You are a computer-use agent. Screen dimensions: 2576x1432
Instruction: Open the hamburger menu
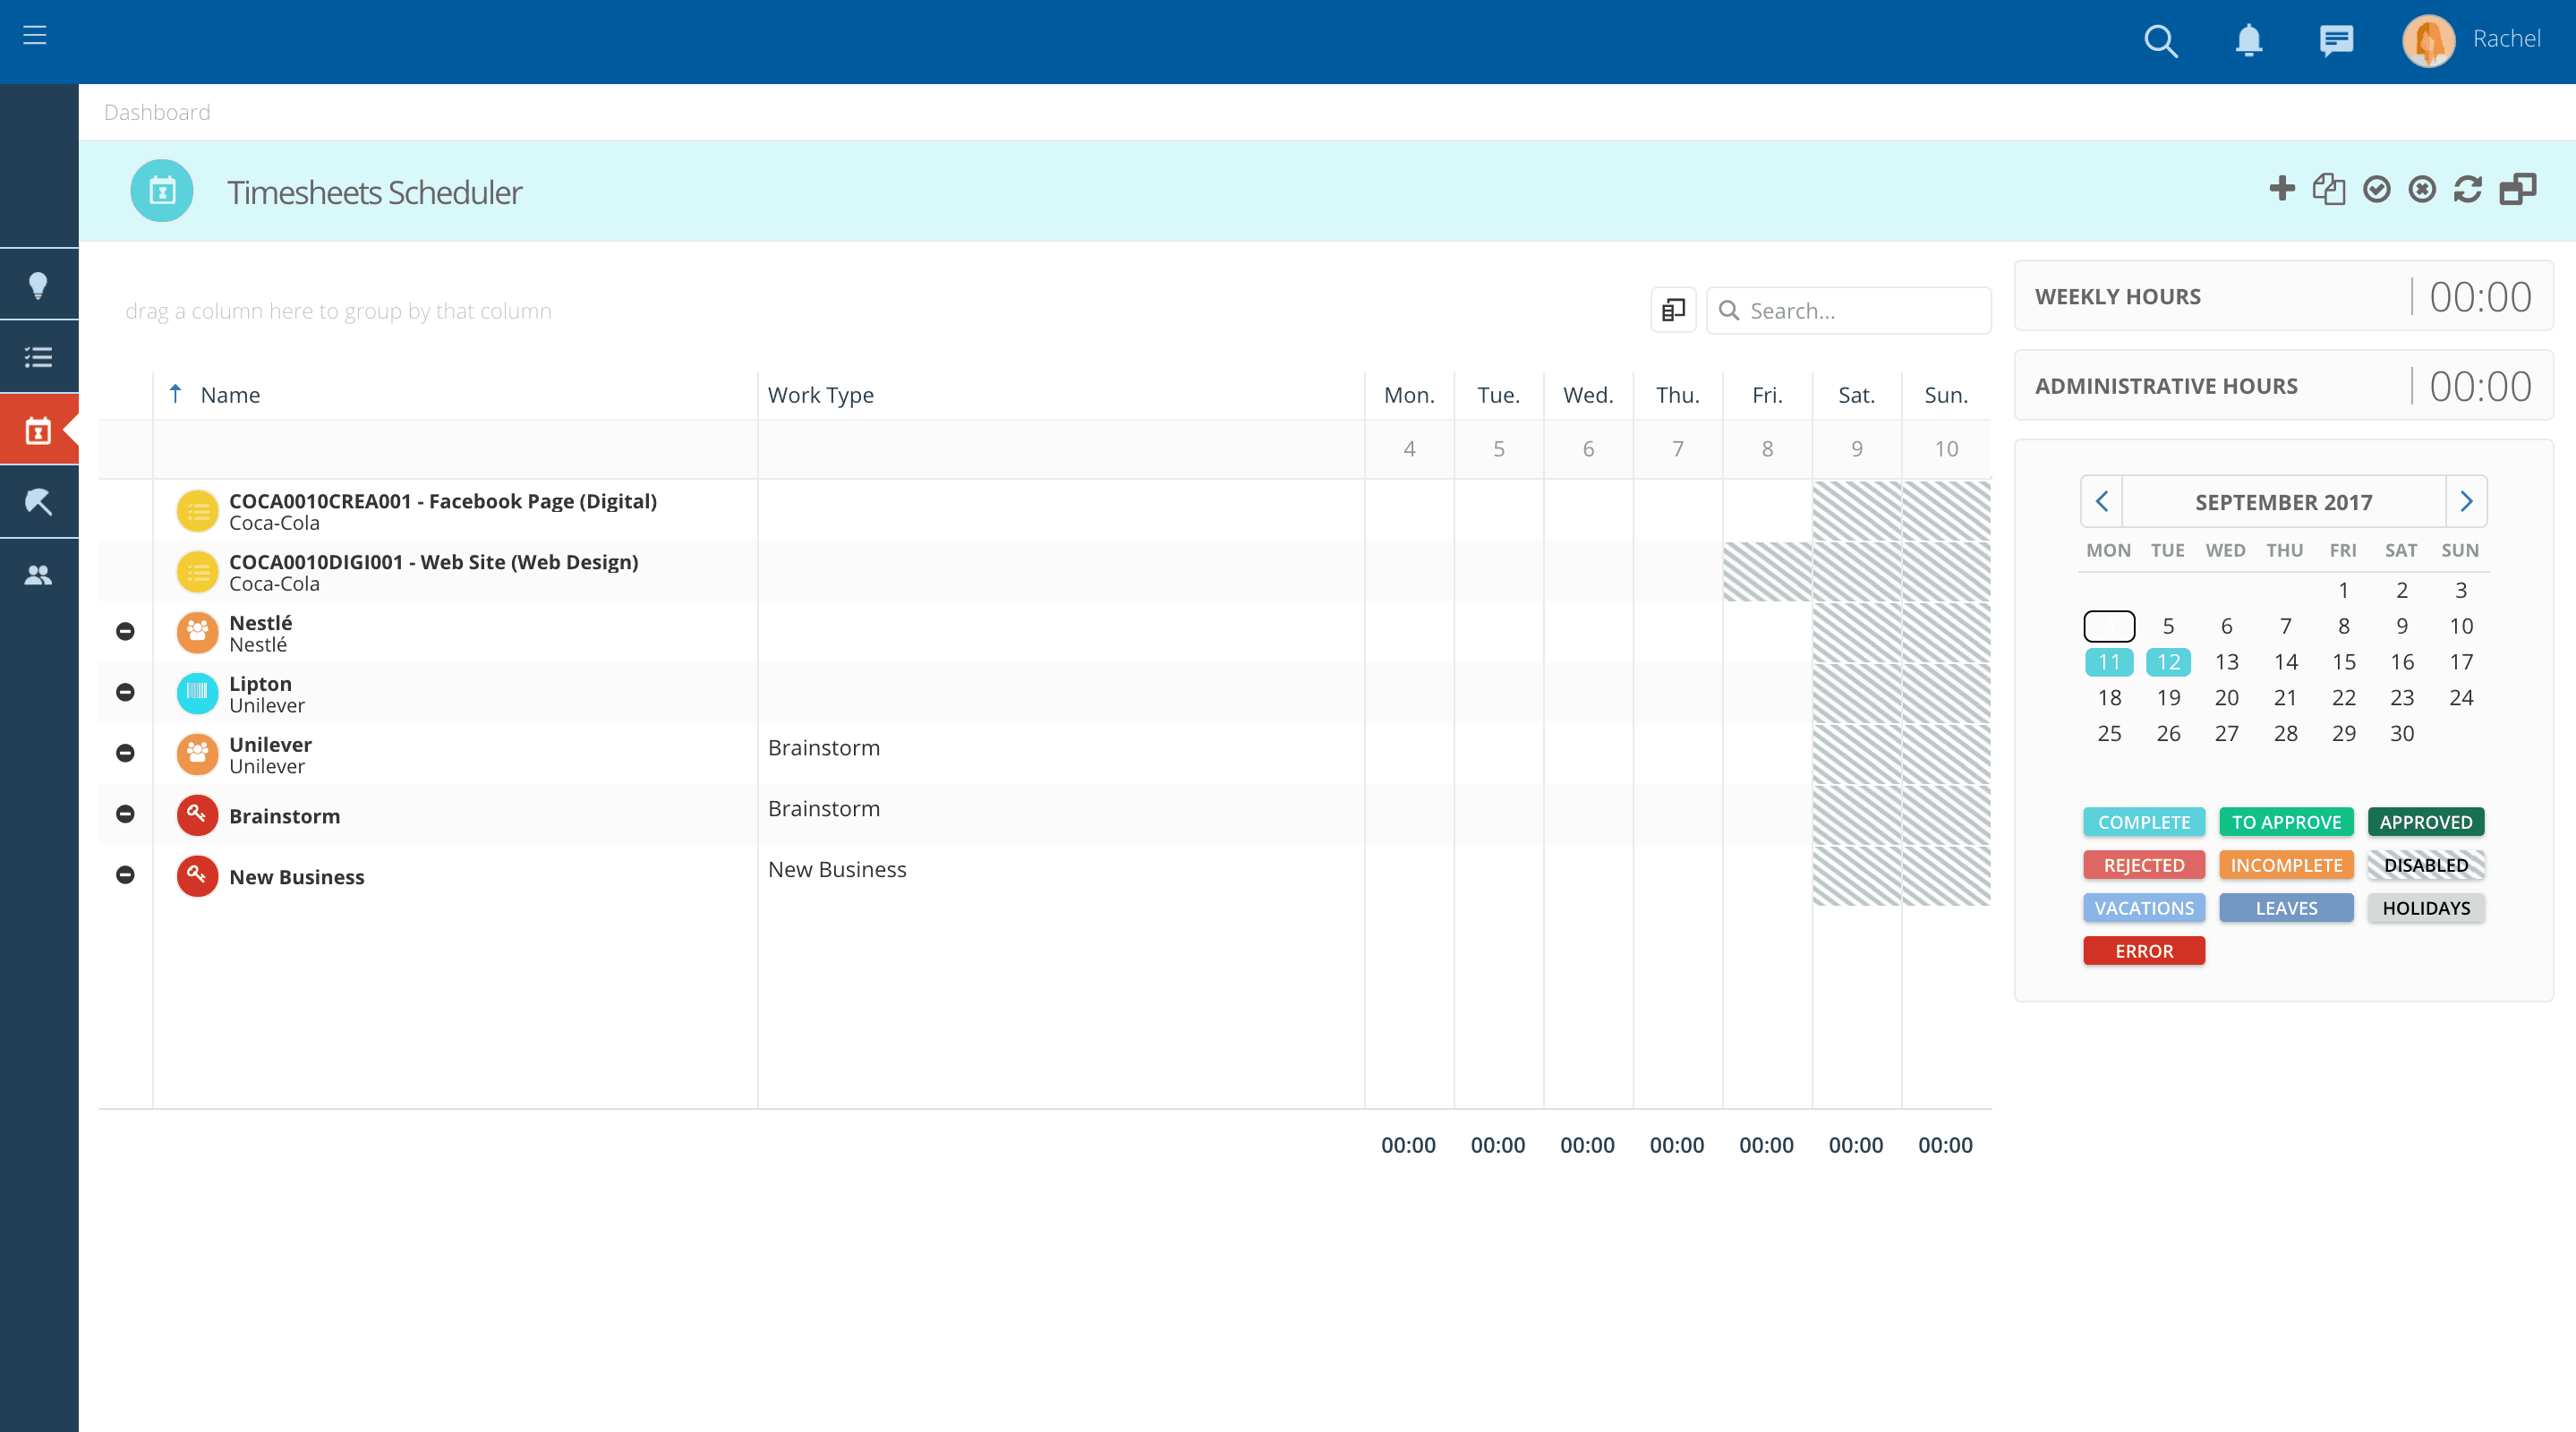35,35
